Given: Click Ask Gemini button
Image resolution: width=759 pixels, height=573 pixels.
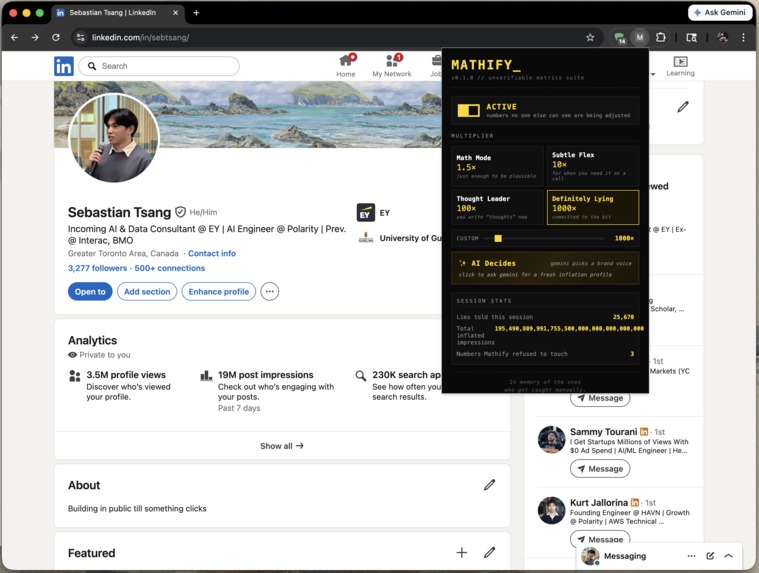Looking at the screenshot, I should (720, 13).
